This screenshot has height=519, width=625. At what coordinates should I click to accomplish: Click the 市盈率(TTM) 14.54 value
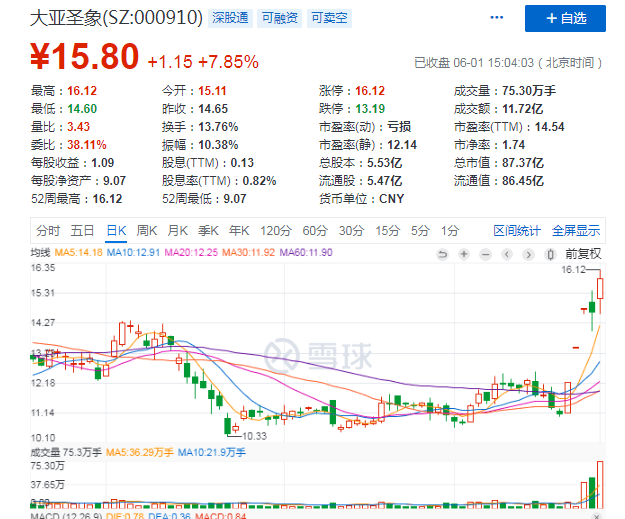pyautogui.click(x=549, y=127)
